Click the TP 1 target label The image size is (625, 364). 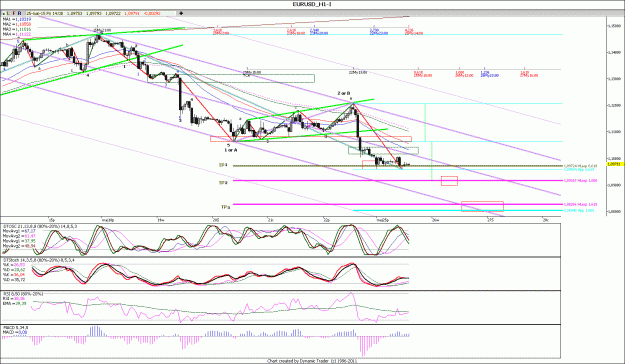tap(223, 165)
